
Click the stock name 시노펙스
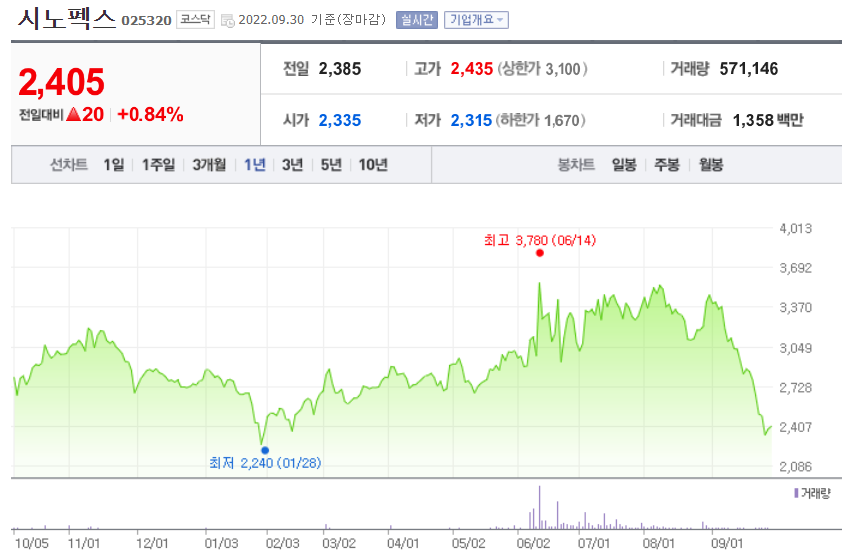67,19
